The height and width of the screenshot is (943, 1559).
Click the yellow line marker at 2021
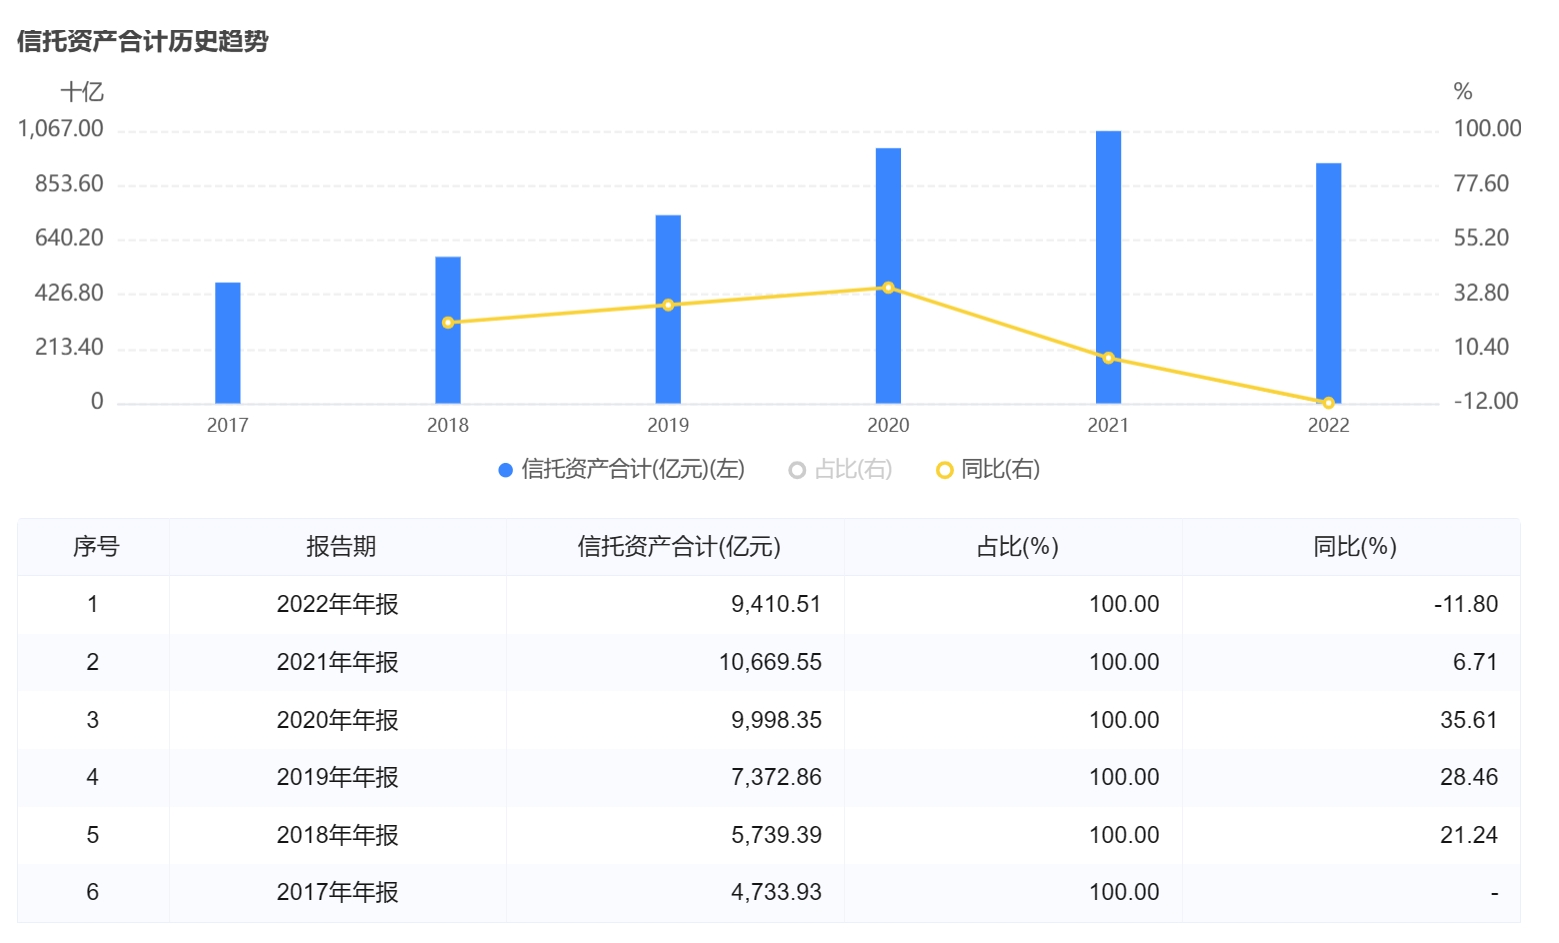[1108, 358]
